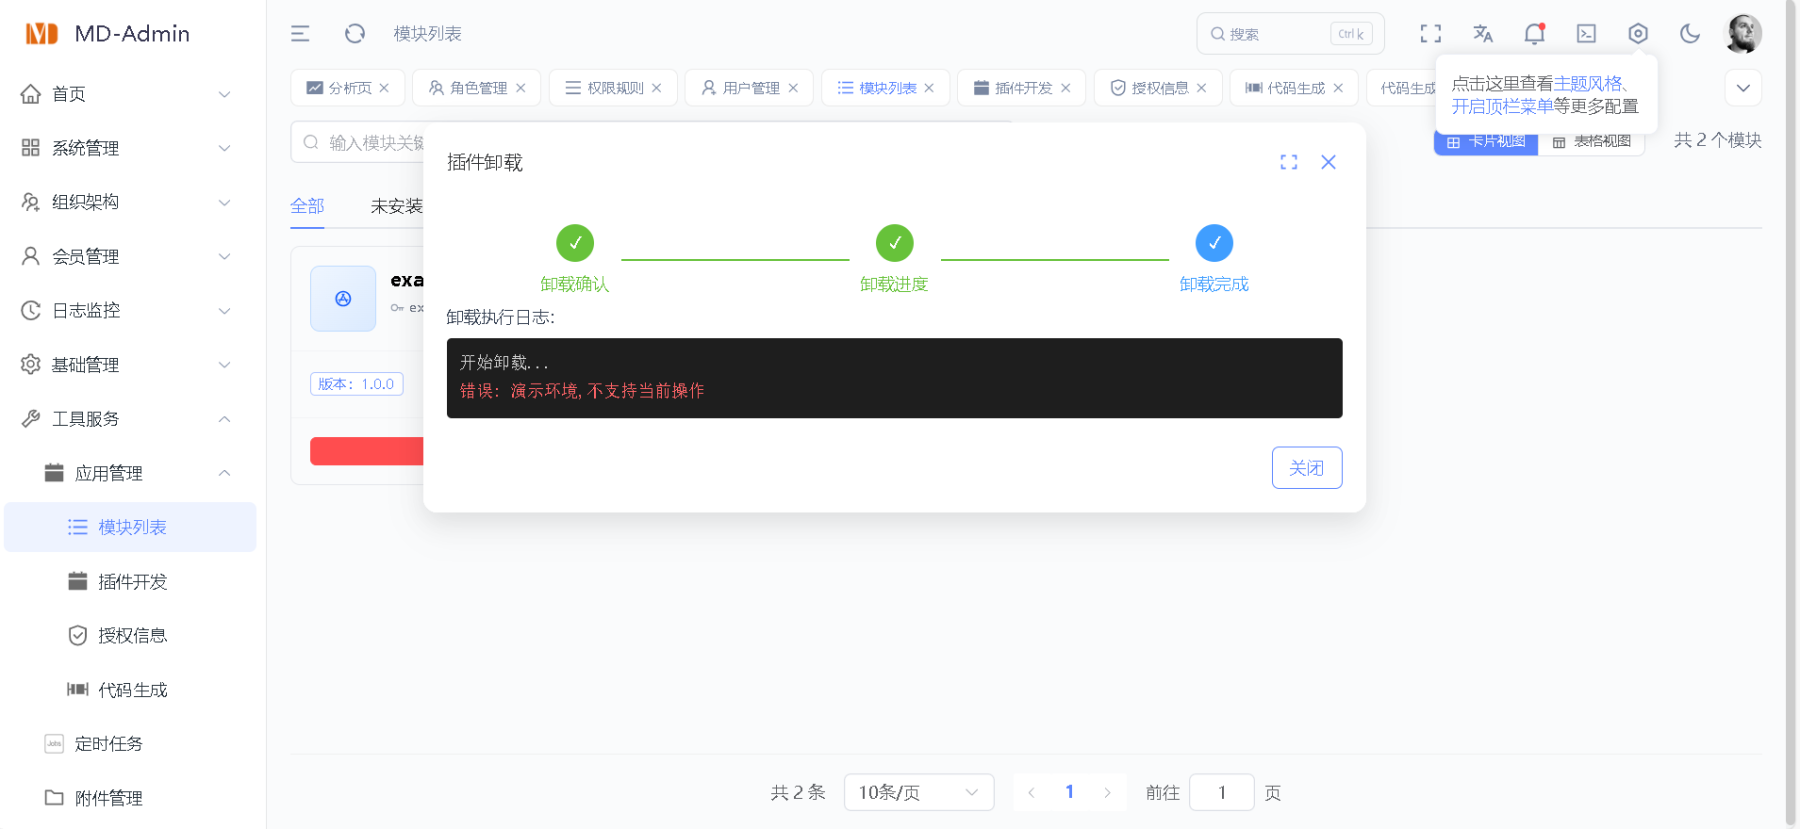
Task: Open the theme settings hexagon icon
Action: point(1638,34)
